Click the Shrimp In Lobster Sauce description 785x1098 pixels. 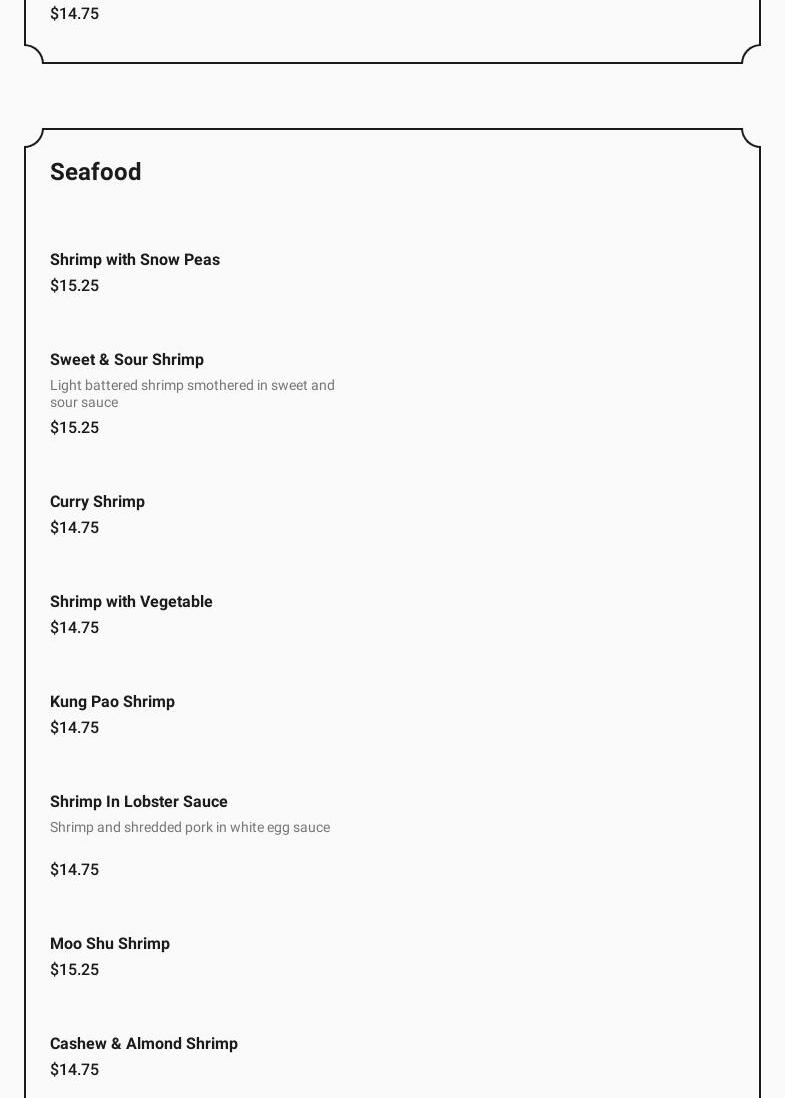(190, 828)
